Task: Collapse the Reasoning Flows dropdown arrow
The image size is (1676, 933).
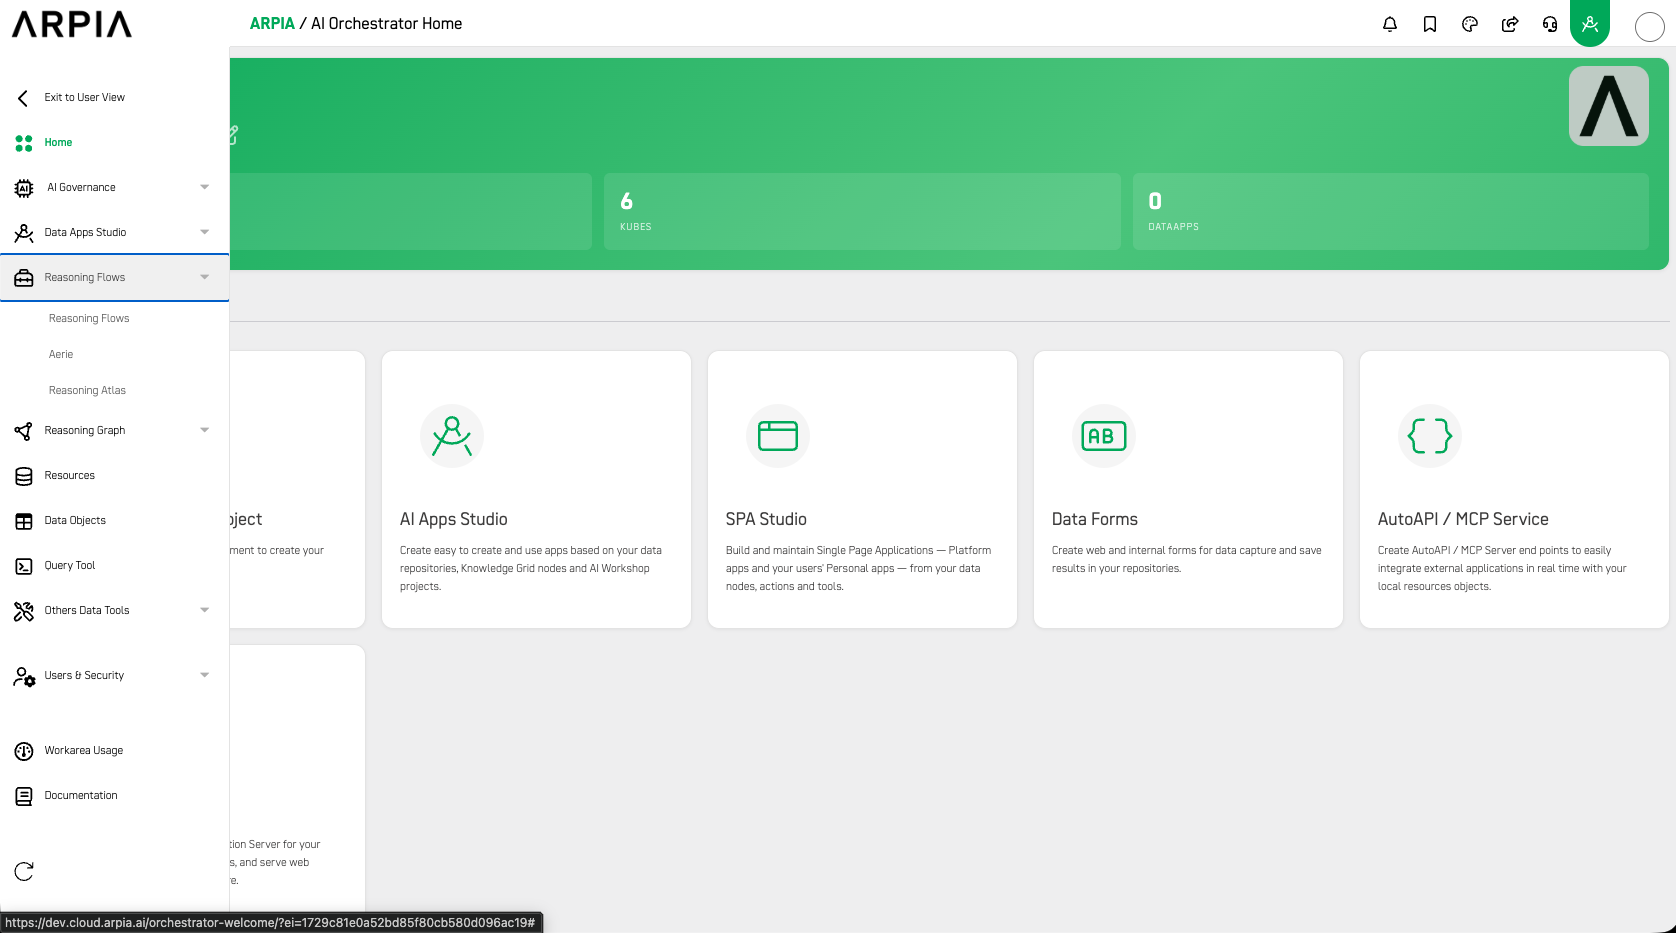Action: [x=205, y=277]
